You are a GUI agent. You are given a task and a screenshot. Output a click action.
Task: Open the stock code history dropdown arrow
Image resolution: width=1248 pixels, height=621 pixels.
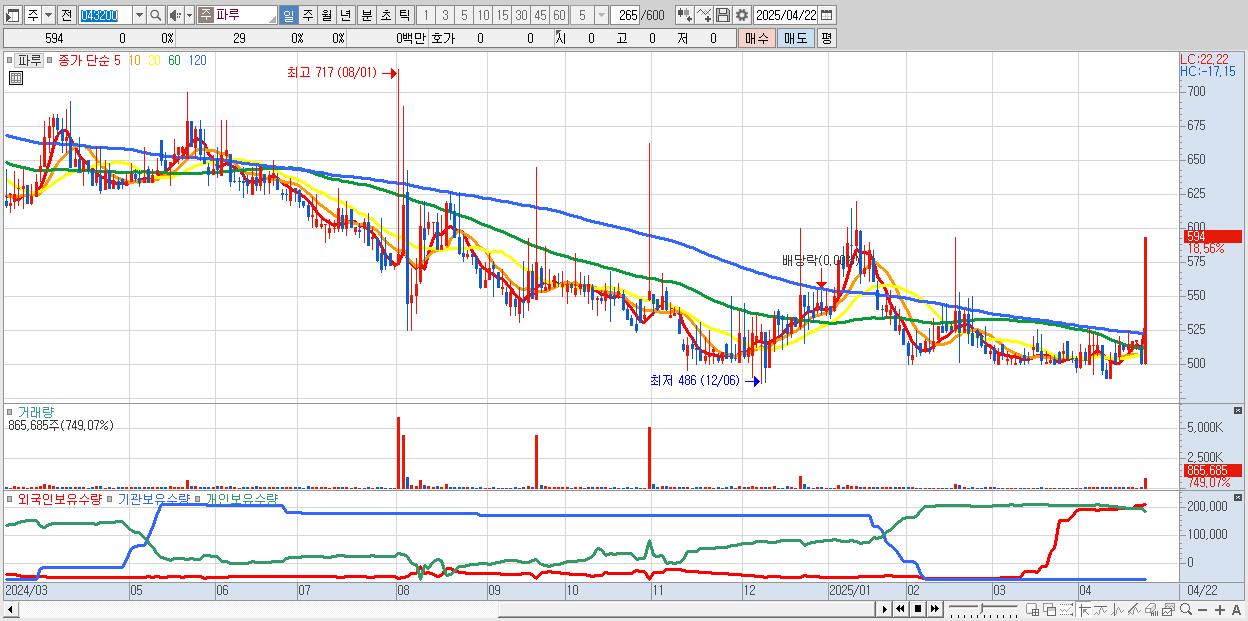pyautogui.click(x=139, y=15)
